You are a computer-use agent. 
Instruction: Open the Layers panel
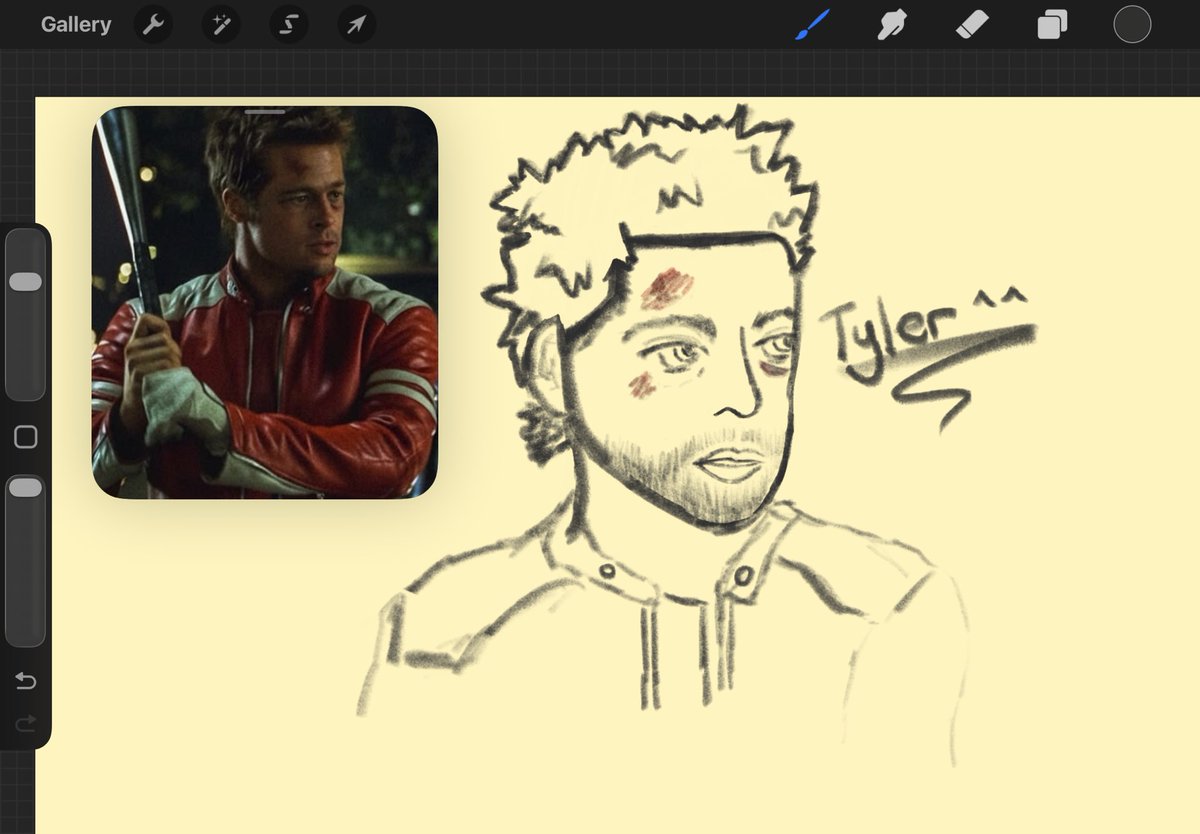click(1052, 25)
